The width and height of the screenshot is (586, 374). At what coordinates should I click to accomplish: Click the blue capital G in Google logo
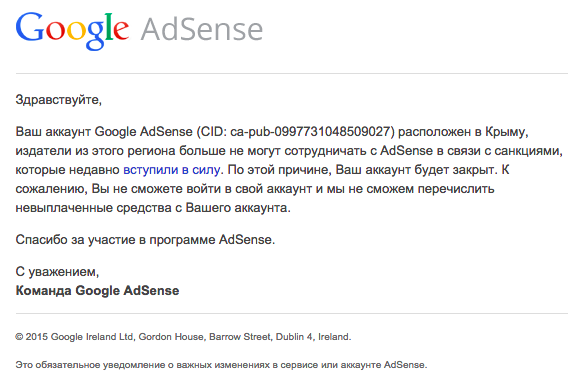30,27
